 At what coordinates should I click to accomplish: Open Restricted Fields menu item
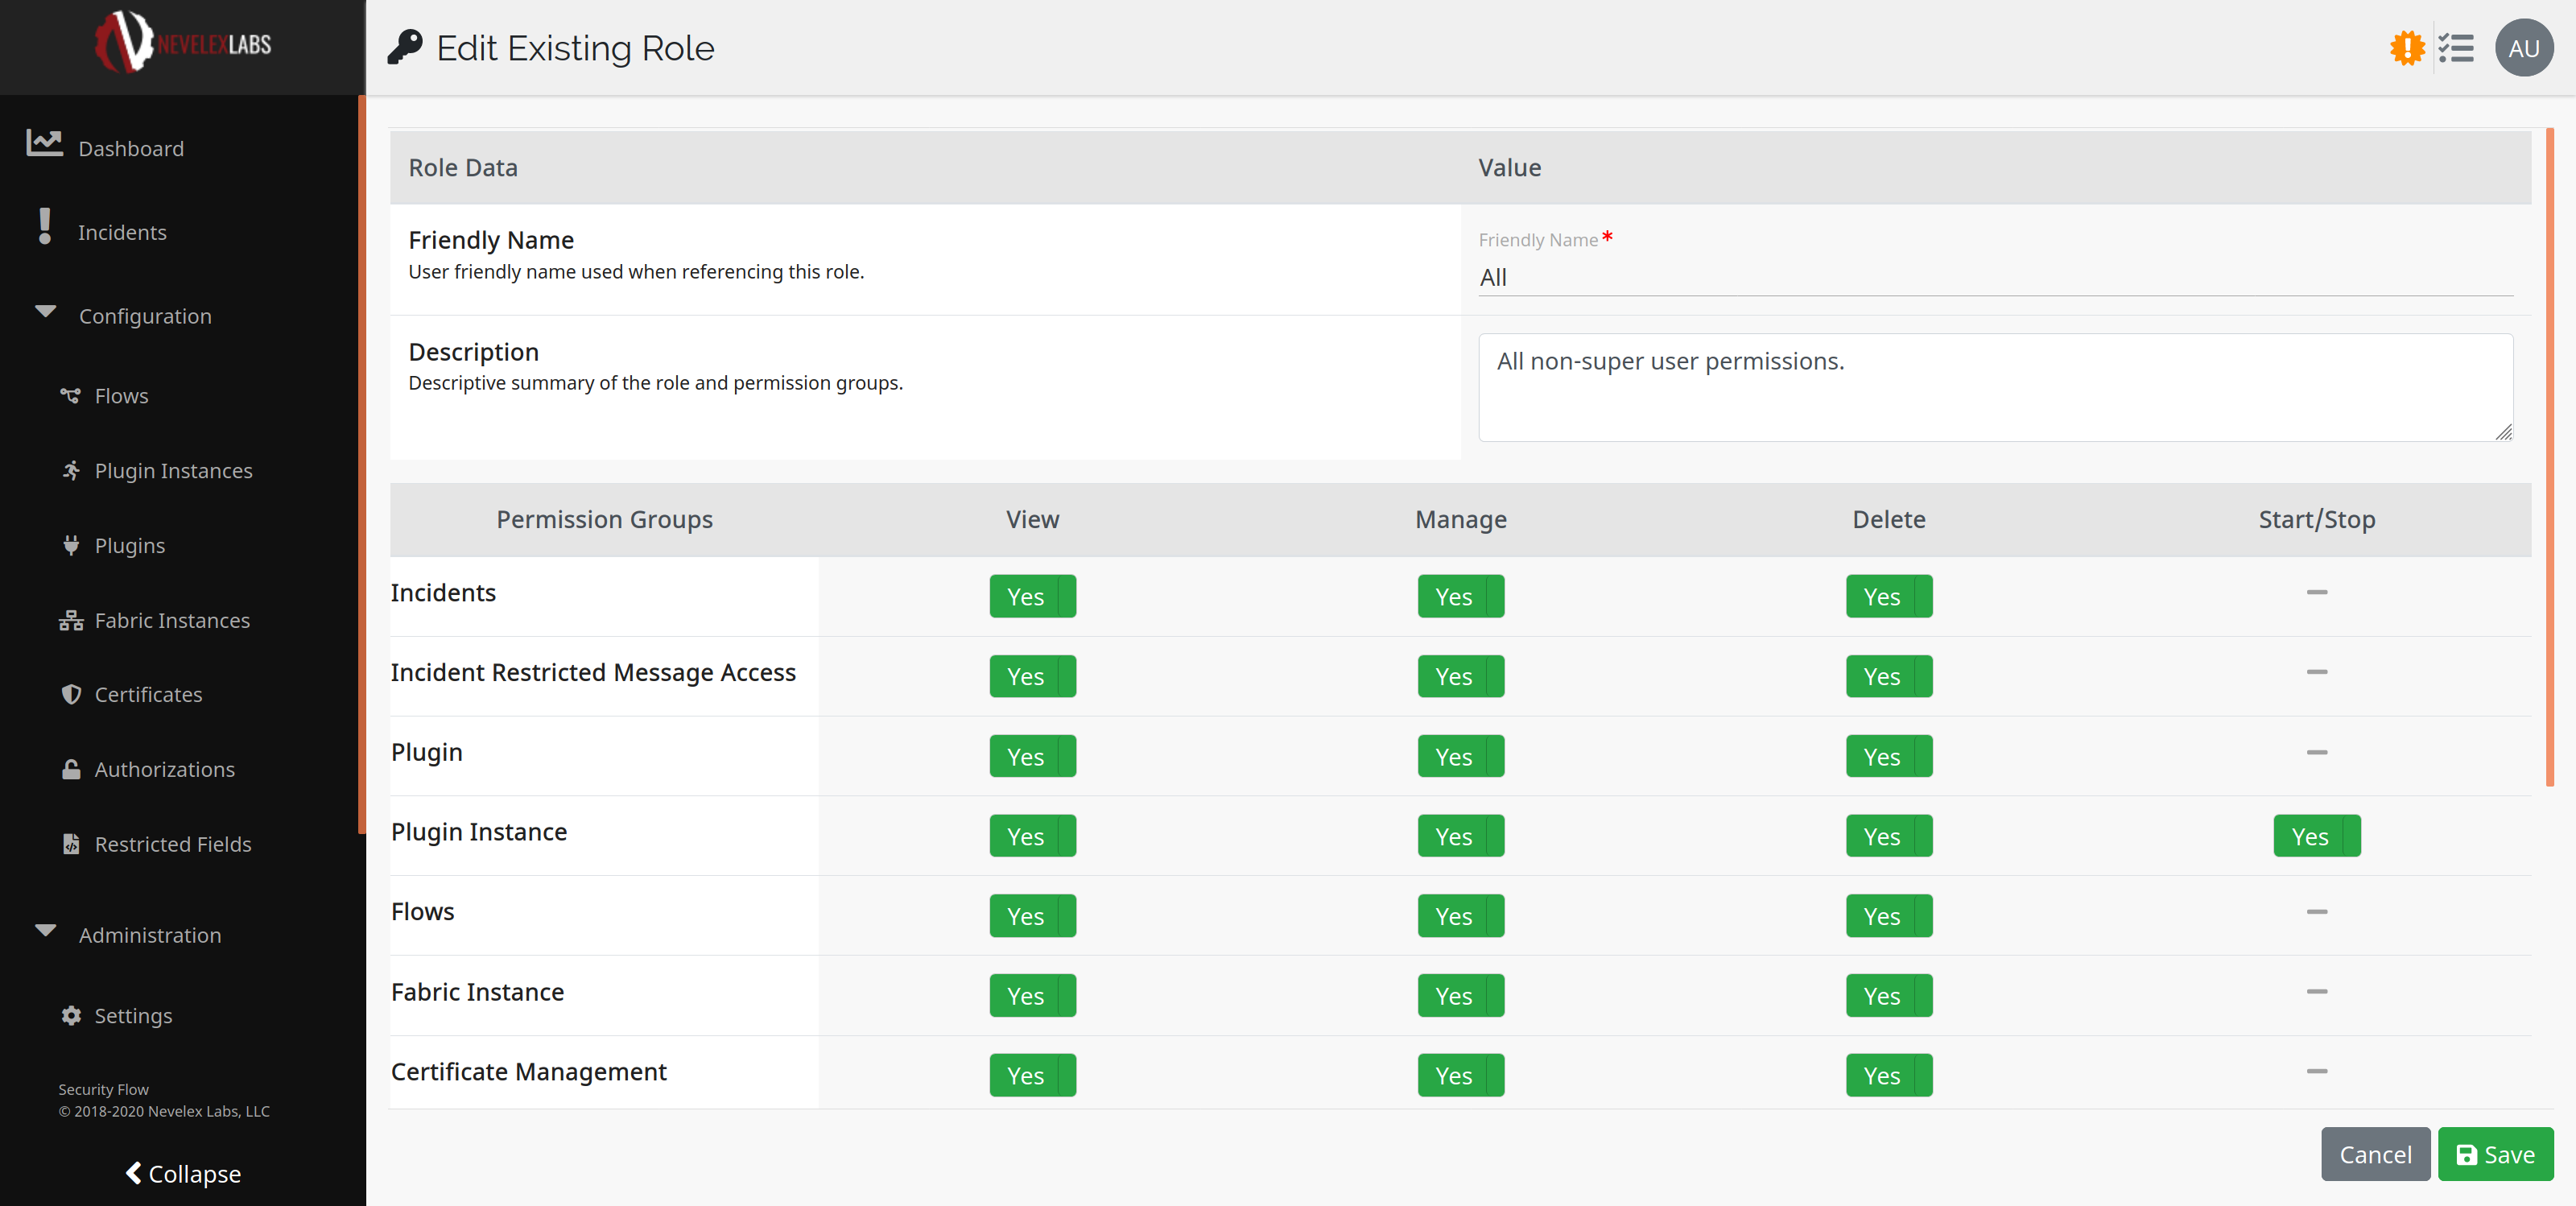coord(172,845)
